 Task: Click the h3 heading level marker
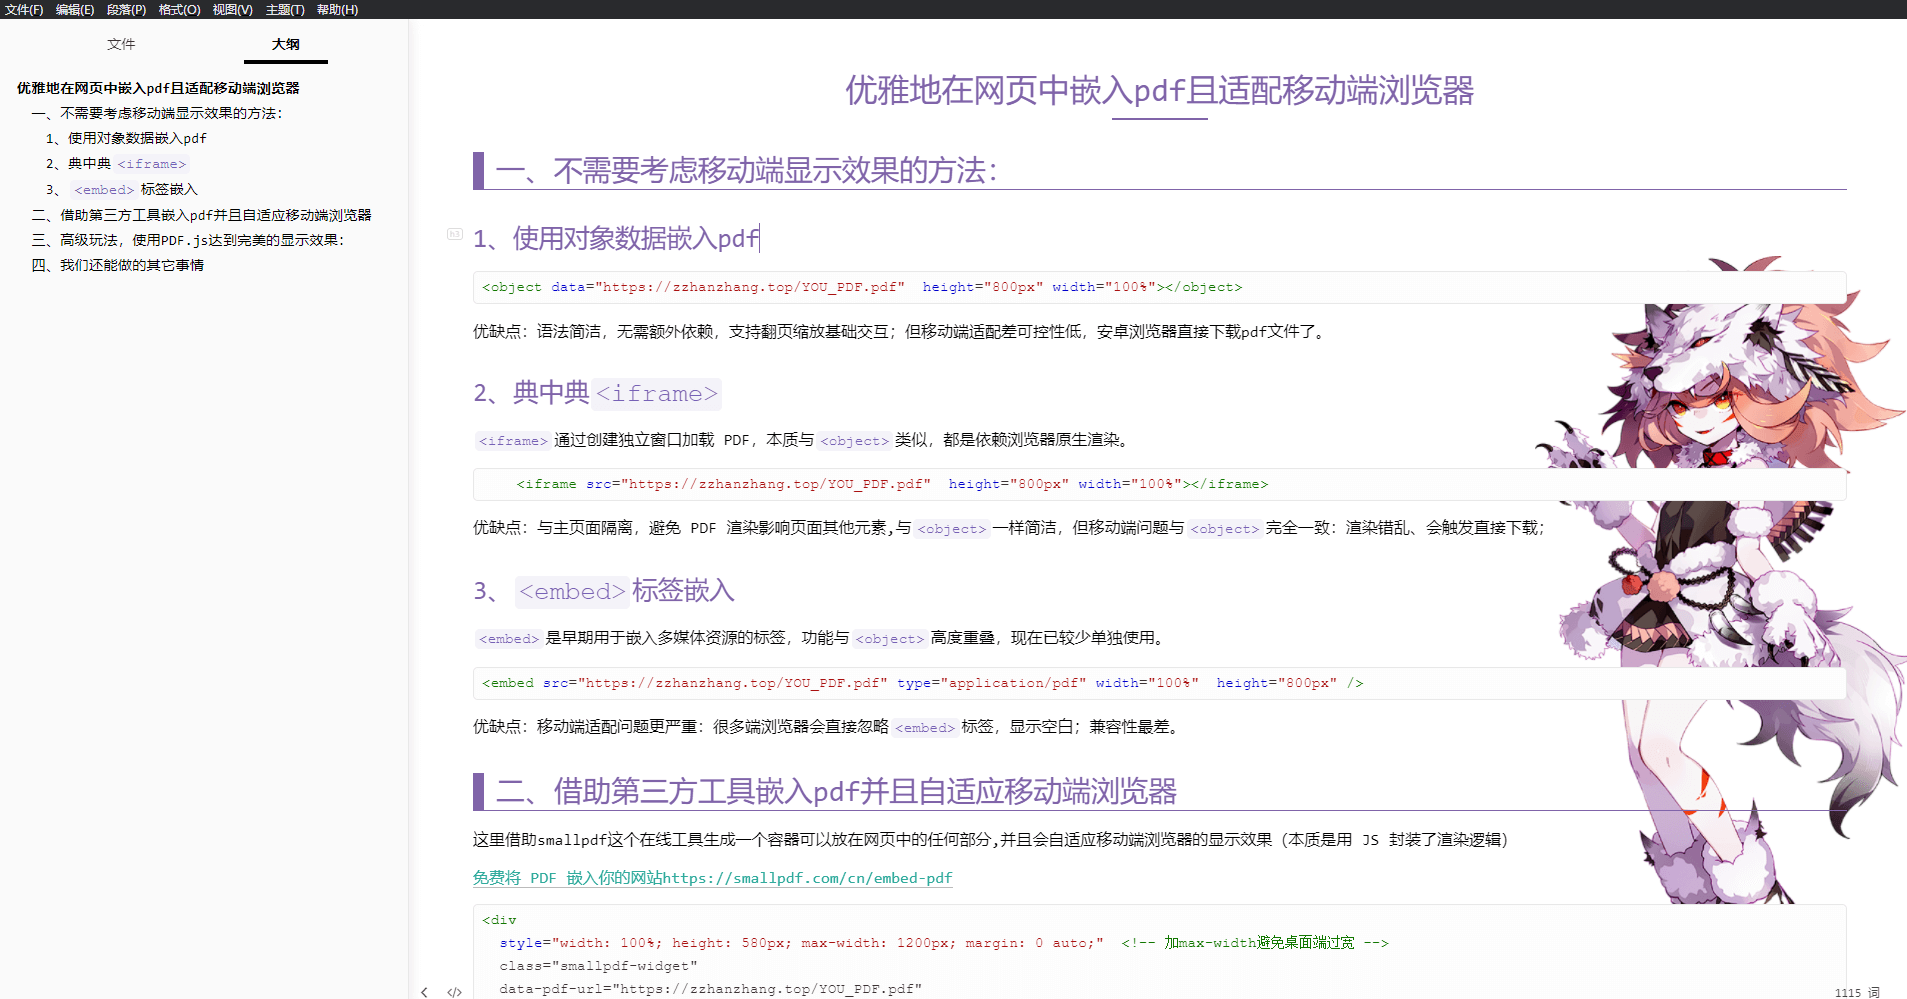(x=455, y=234)
